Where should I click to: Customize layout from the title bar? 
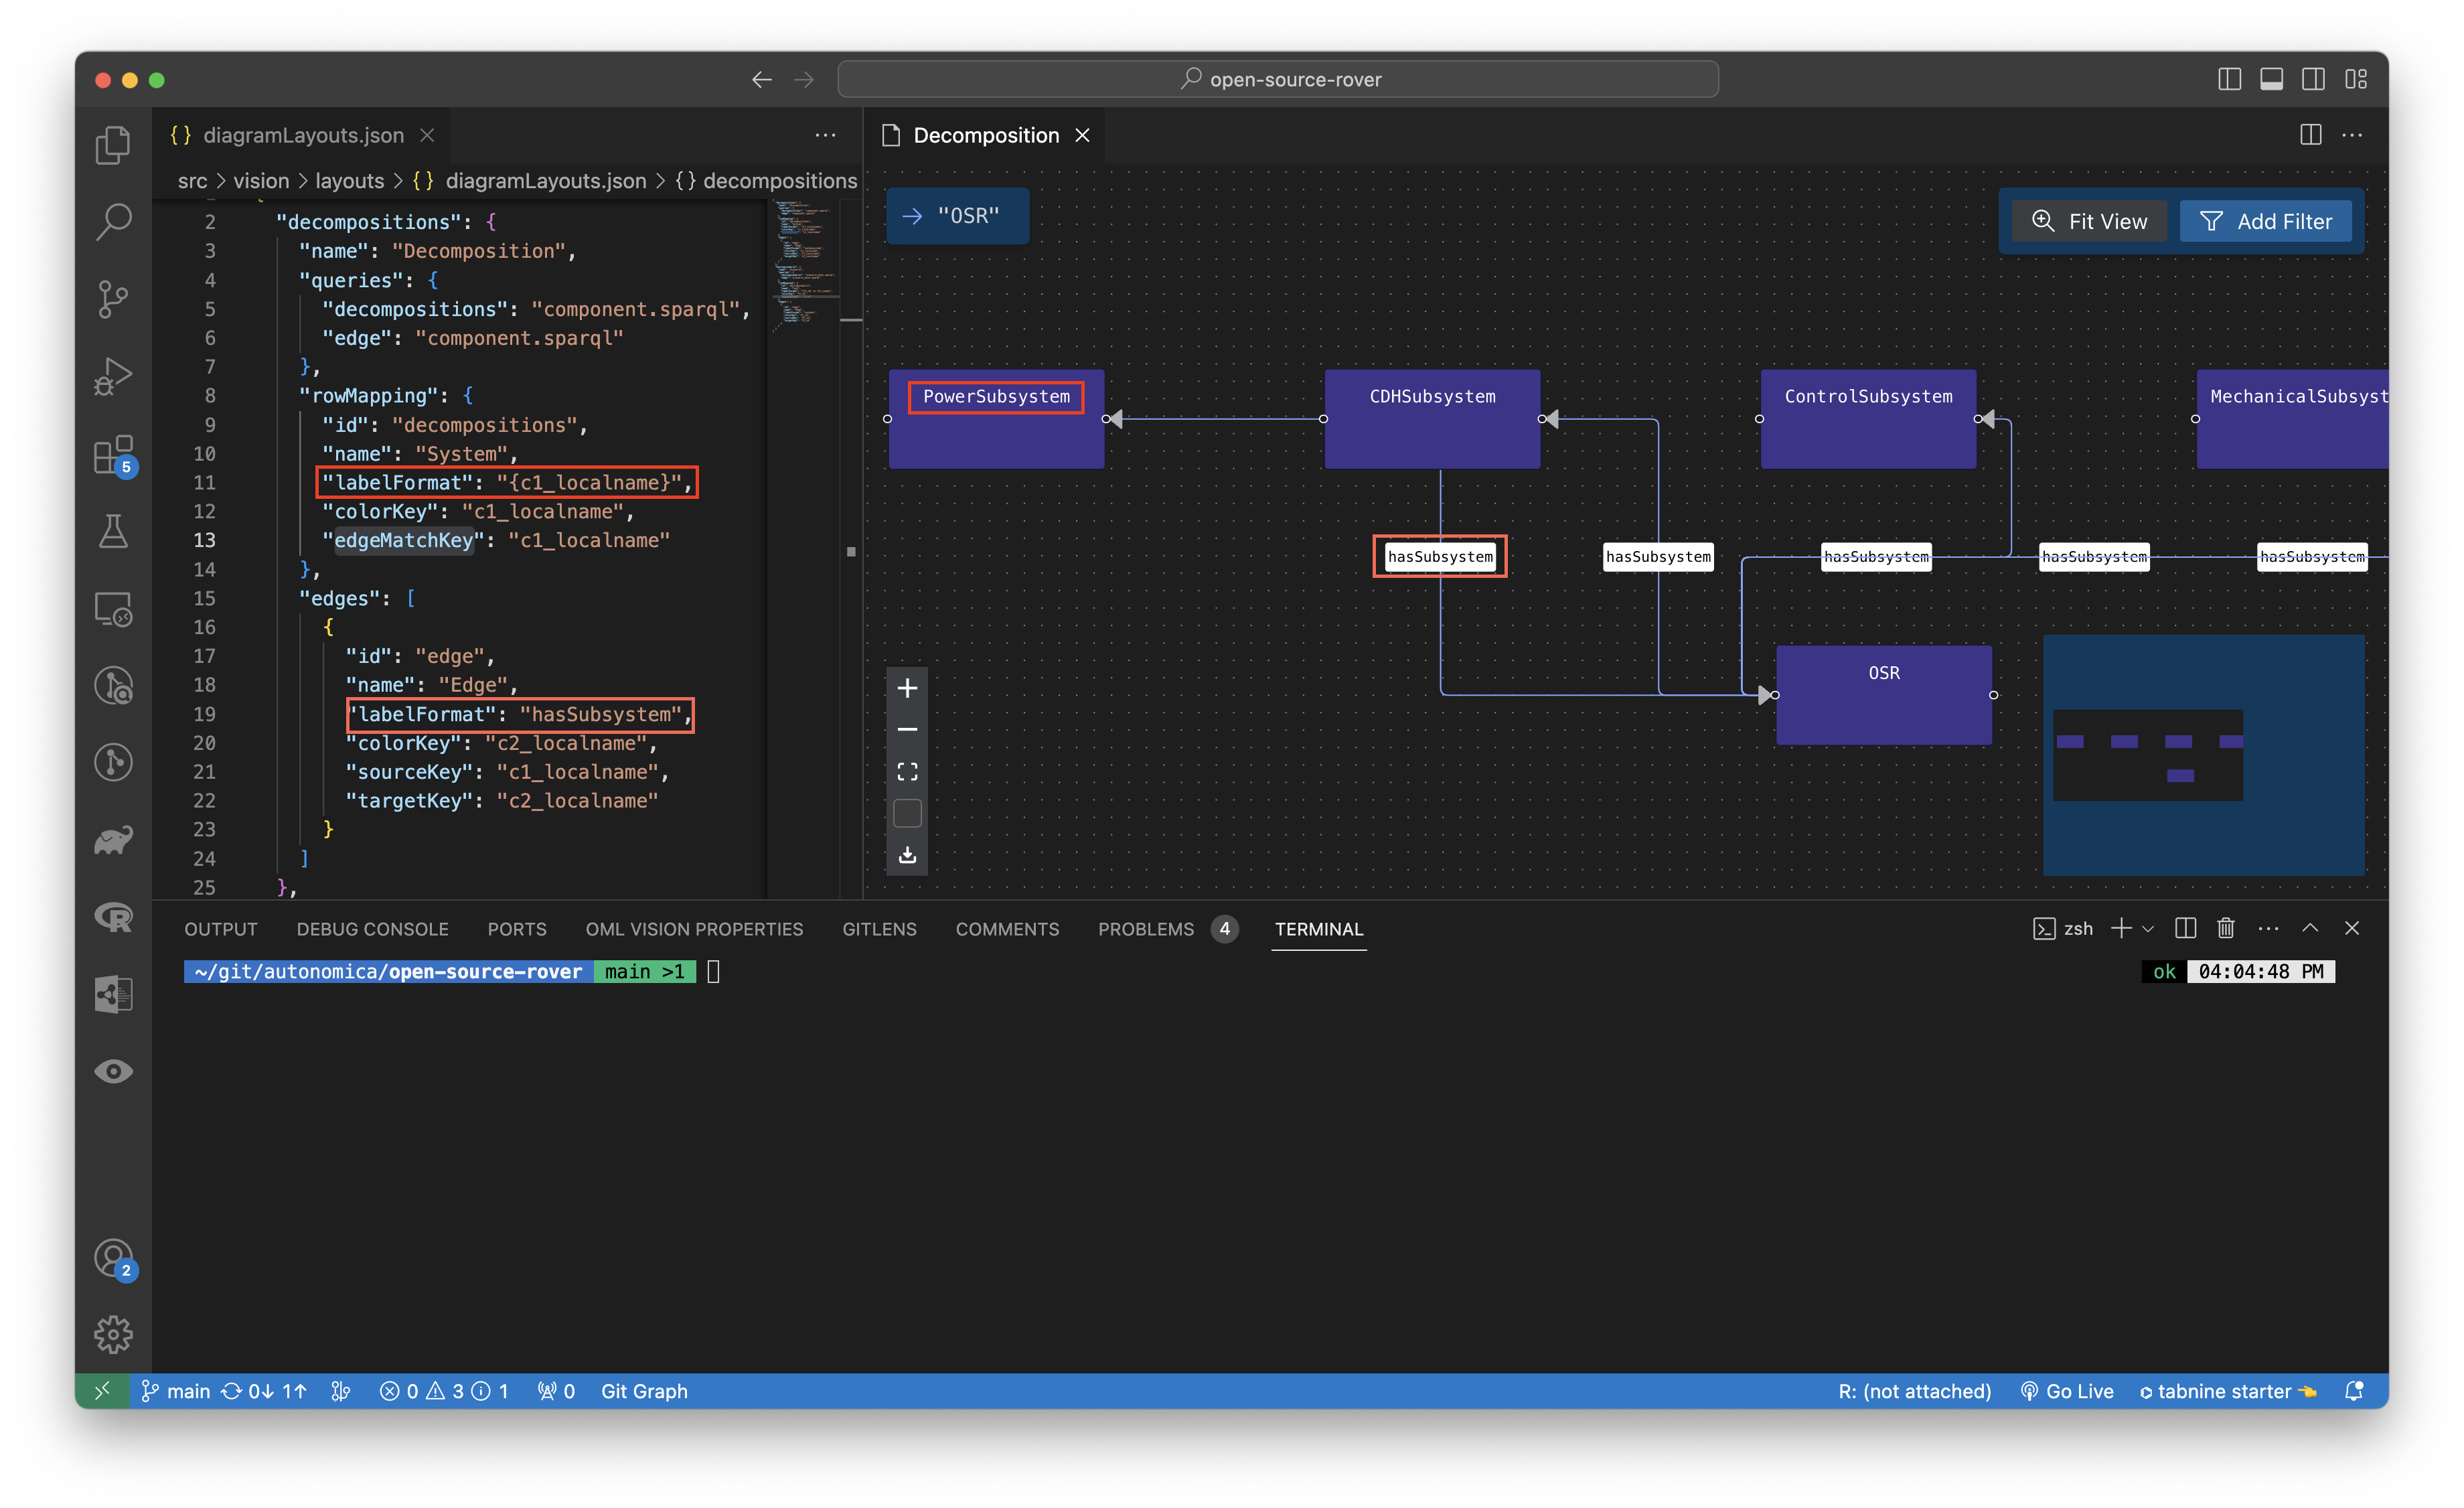click(x=2356, y=79)
